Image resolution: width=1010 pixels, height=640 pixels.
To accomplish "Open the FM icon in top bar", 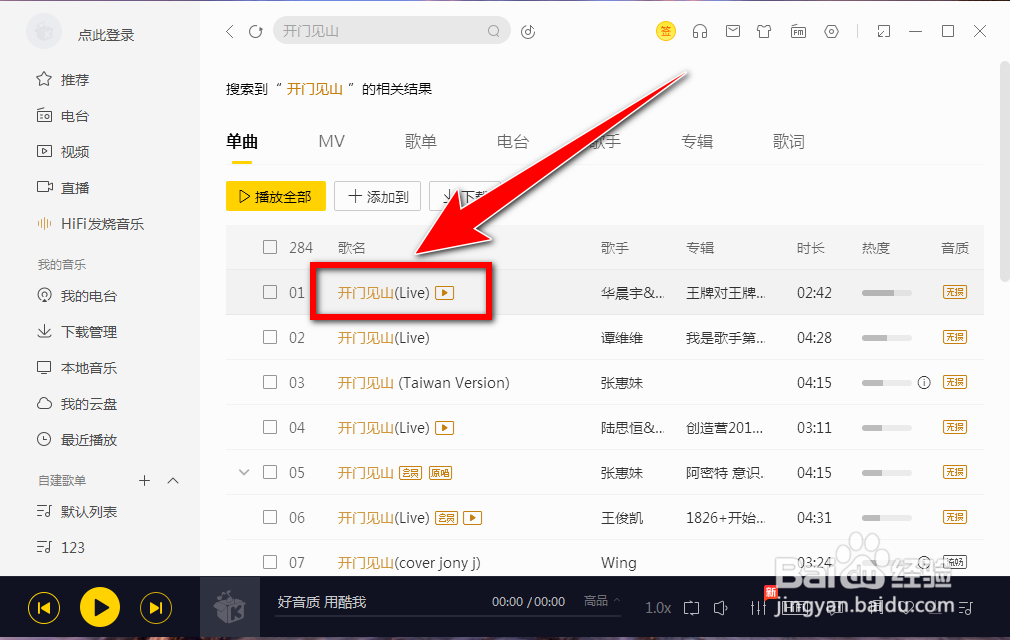I will click(798, 31).
